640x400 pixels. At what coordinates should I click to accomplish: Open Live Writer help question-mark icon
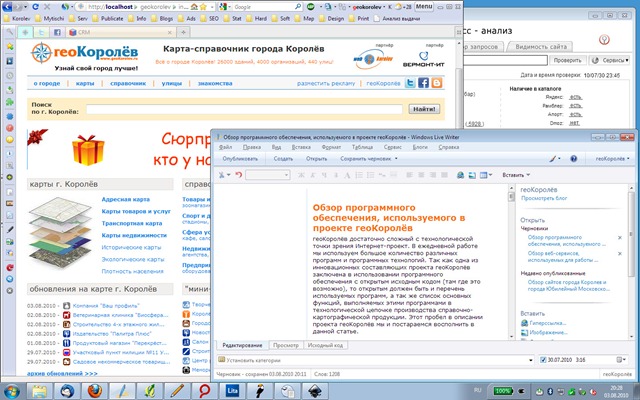pos(573,159)
